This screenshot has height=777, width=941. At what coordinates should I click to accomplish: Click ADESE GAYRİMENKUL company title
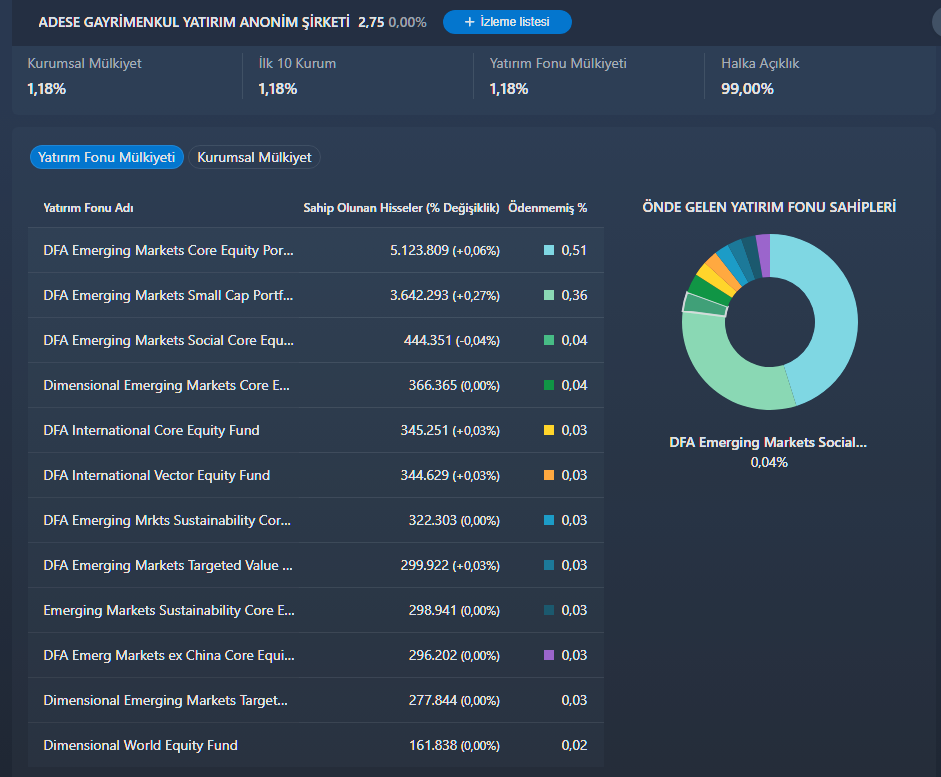pos(194,22)
